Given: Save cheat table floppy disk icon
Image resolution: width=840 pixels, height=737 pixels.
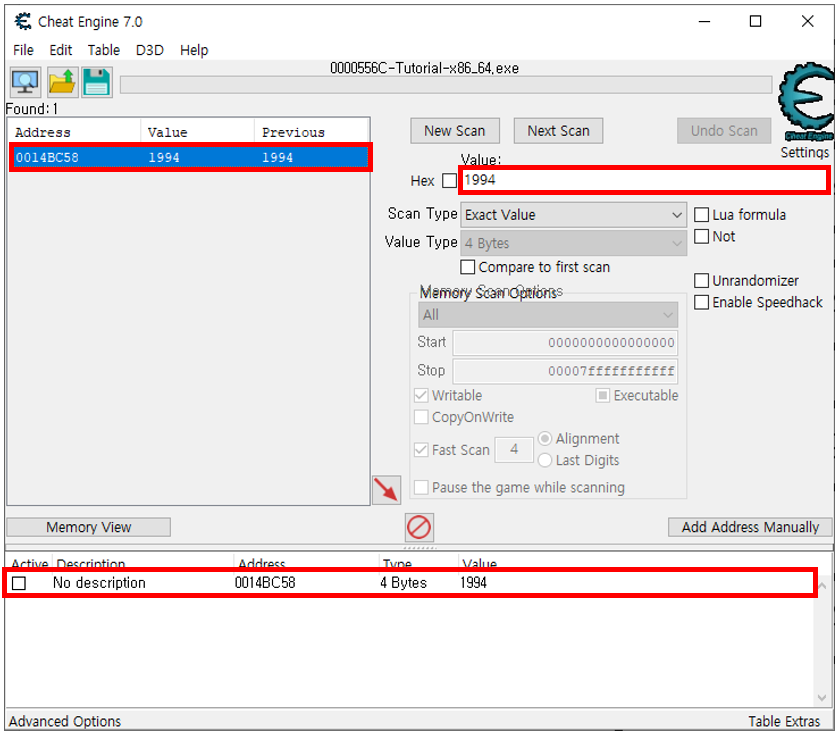Looking at the screenshot, I should pyautogui.click(x=97, y=82).
